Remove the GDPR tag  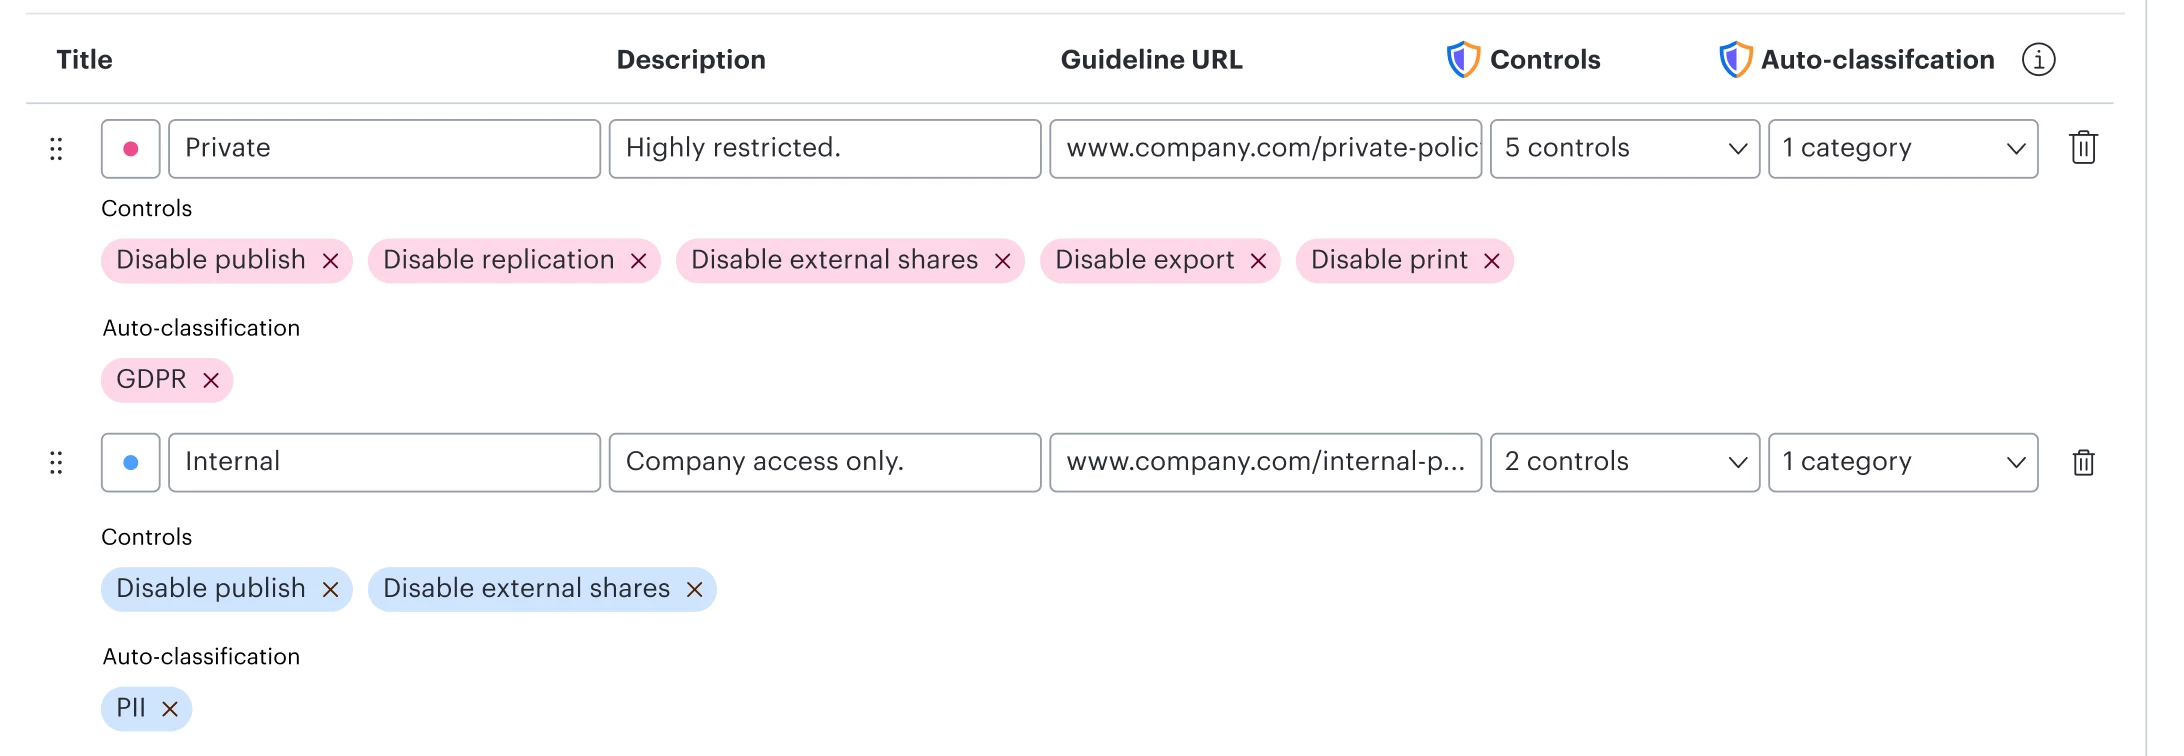click(211, 380)
